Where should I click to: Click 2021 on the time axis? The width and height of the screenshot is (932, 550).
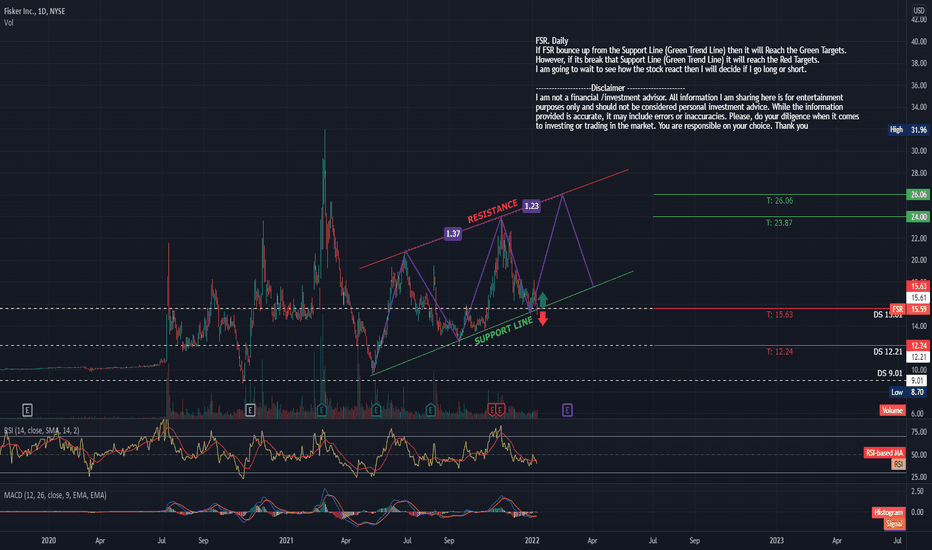286,540
